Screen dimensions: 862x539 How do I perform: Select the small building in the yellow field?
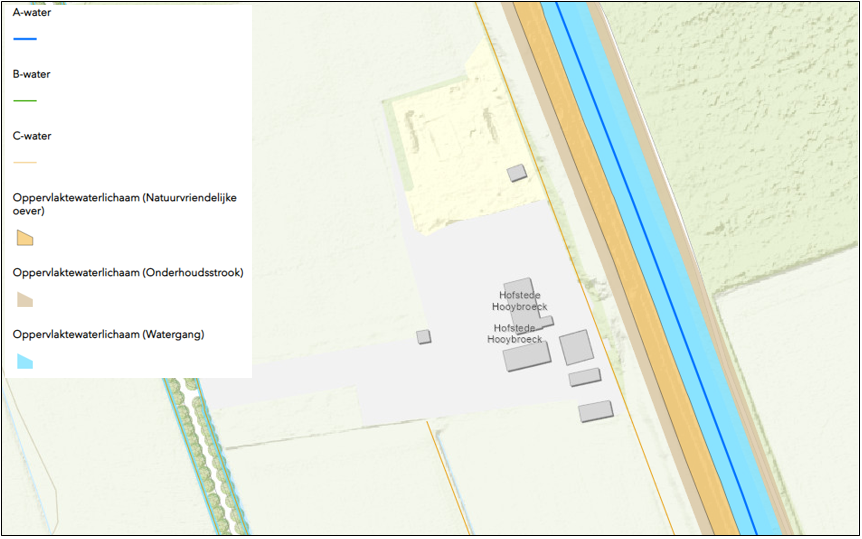coord(517,173)
